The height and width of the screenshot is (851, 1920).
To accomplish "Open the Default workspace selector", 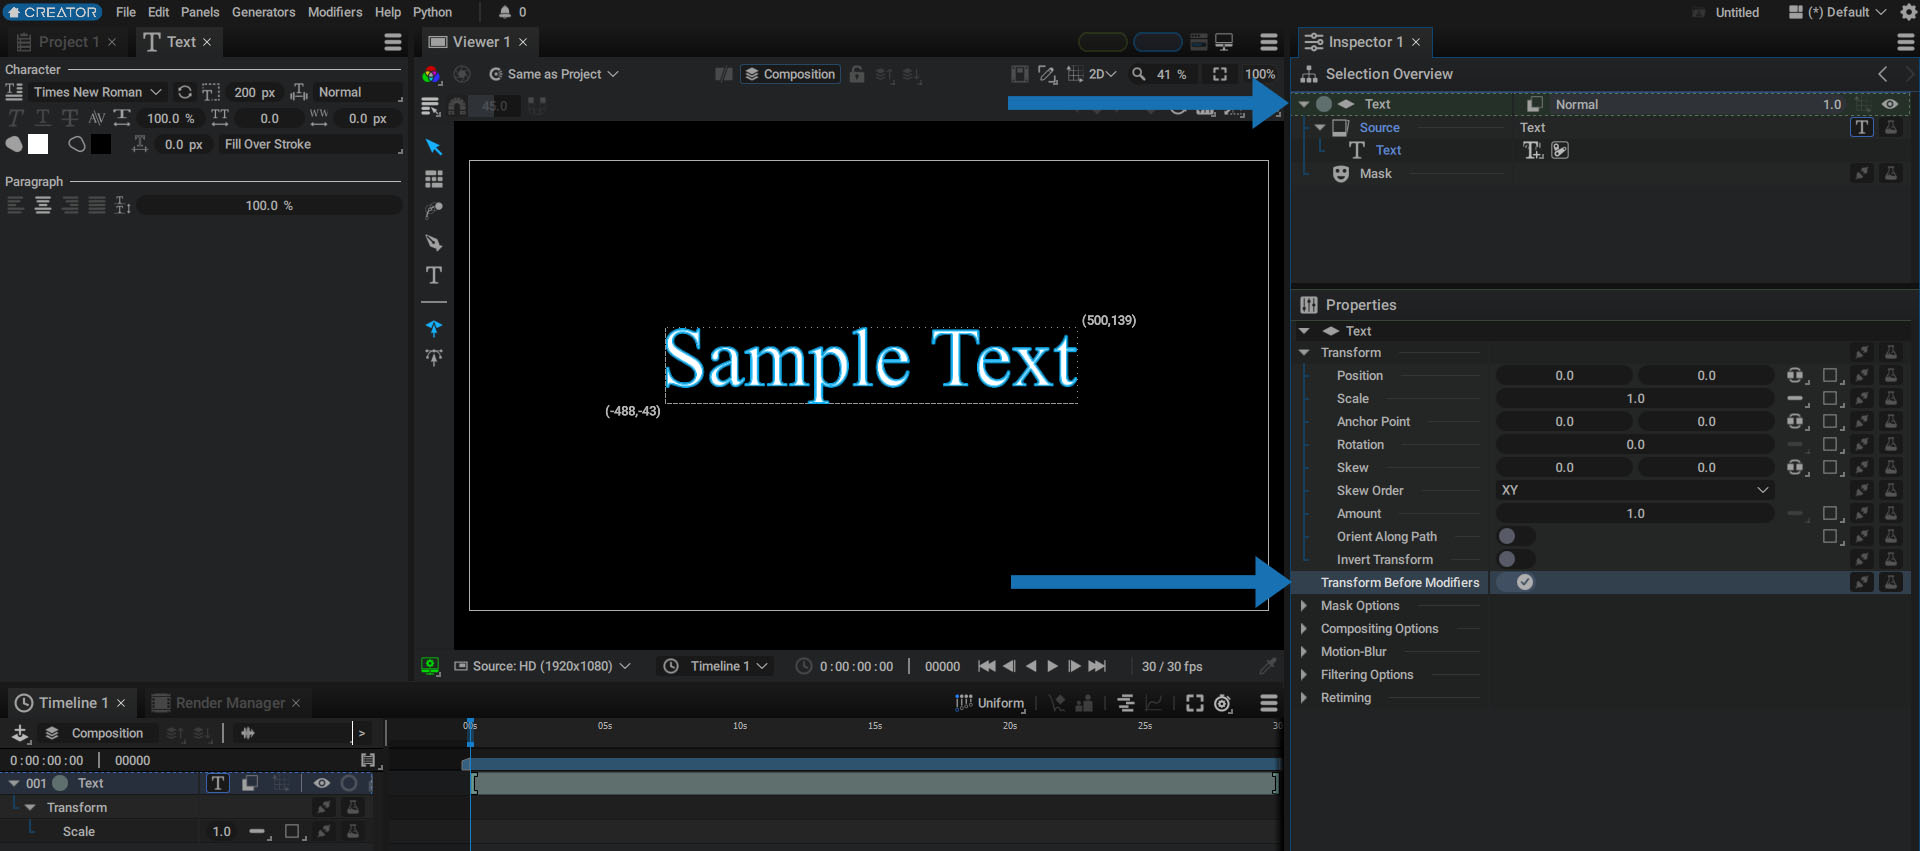I will coord(1838,12).
